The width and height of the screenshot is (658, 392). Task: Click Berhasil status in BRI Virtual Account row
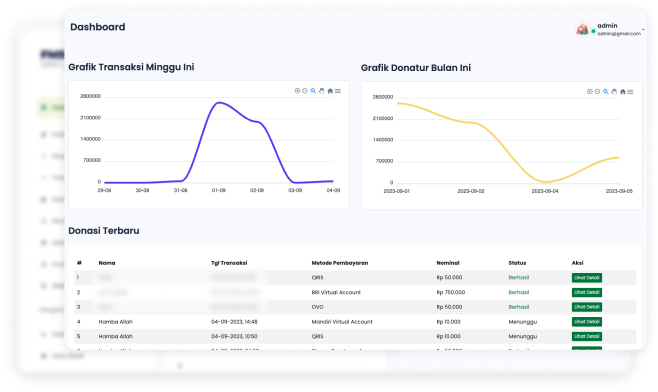[x=519, y=293]
